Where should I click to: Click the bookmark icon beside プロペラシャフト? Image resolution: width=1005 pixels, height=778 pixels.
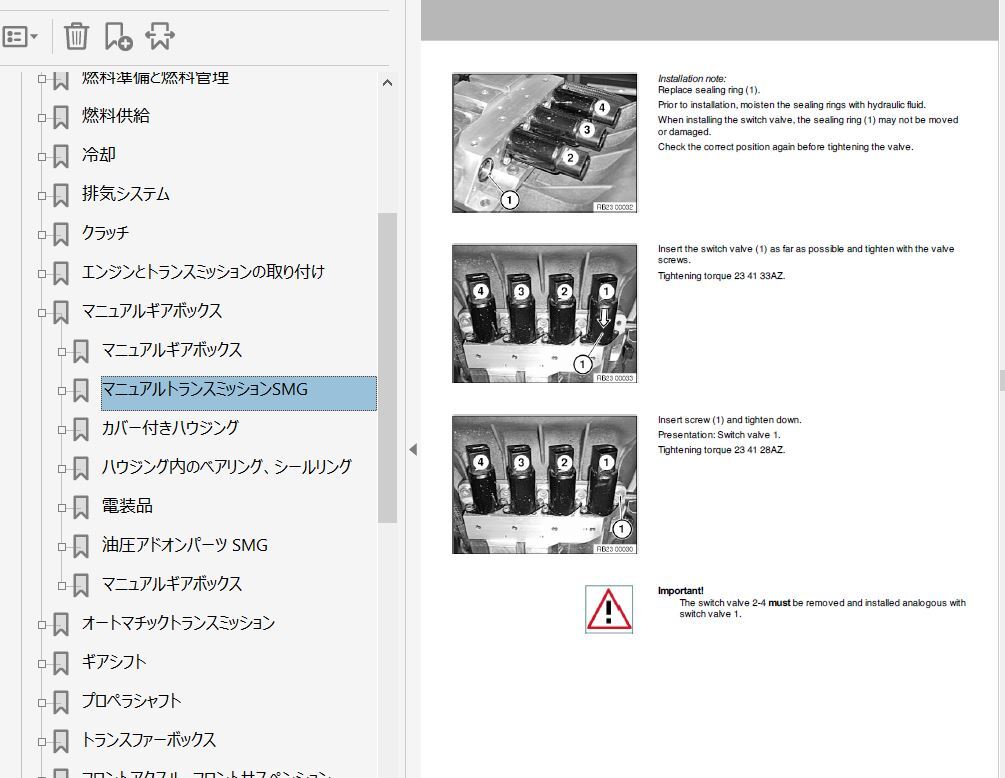click(60, 703)
